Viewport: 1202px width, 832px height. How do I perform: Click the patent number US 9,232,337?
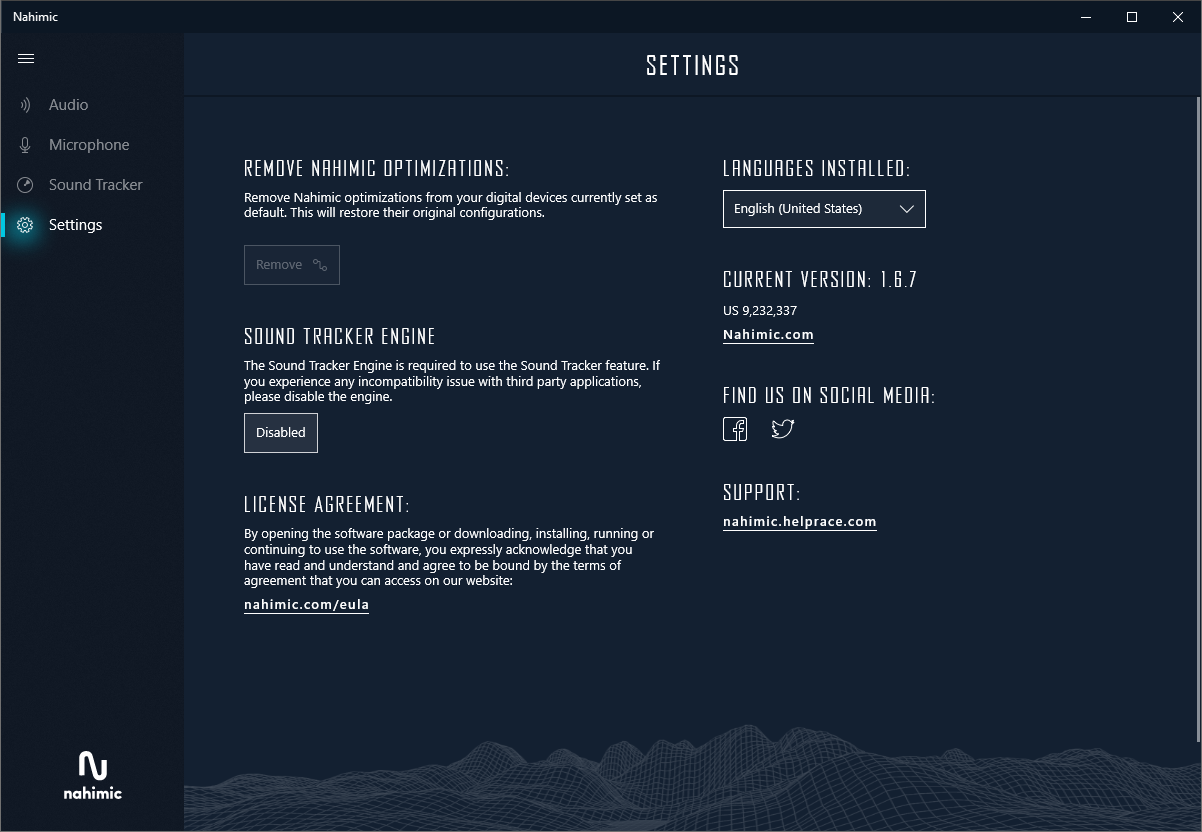760,311
